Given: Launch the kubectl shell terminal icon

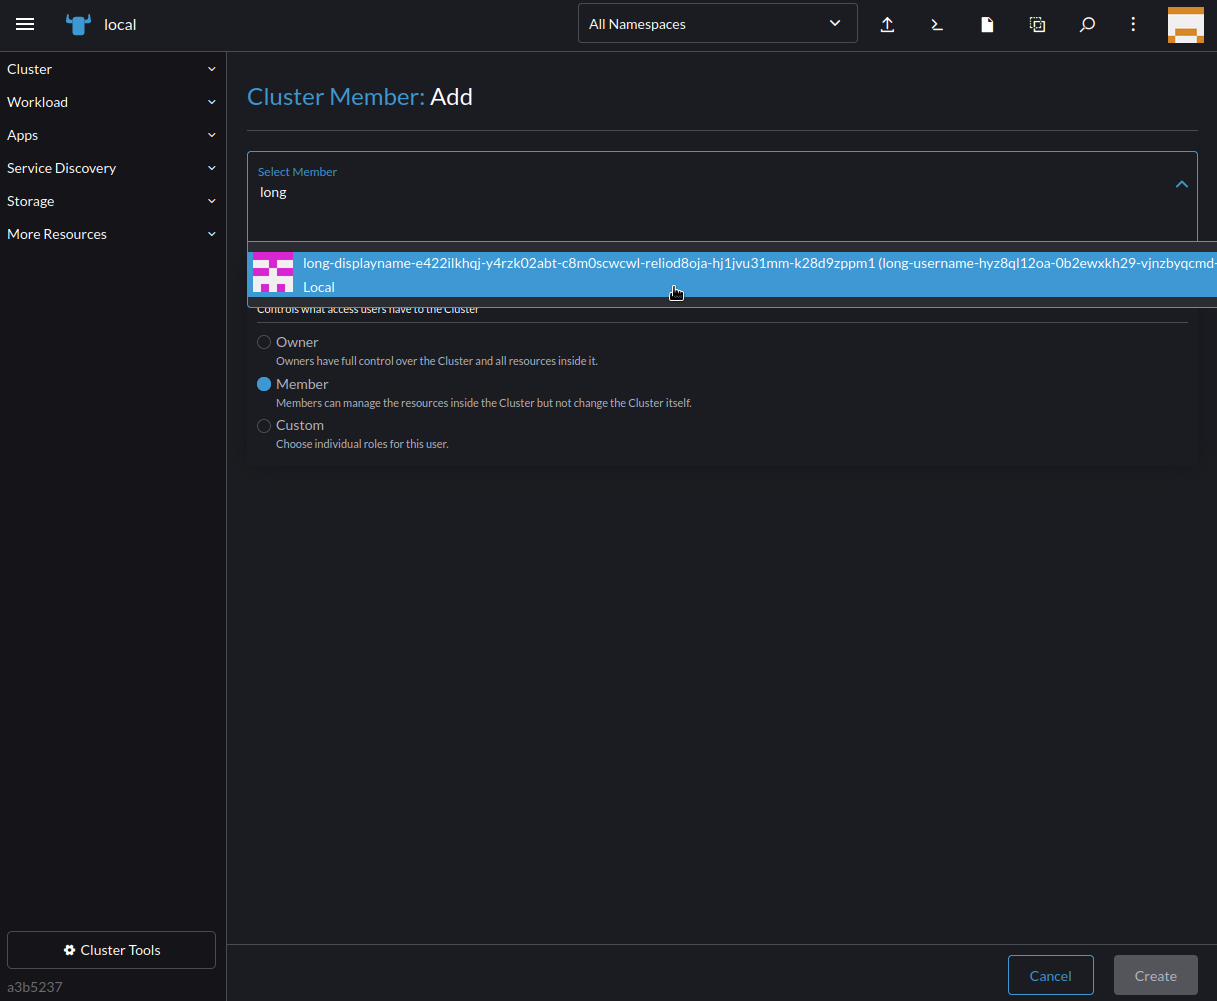Looking at the screenshot, I should [937, 24].
